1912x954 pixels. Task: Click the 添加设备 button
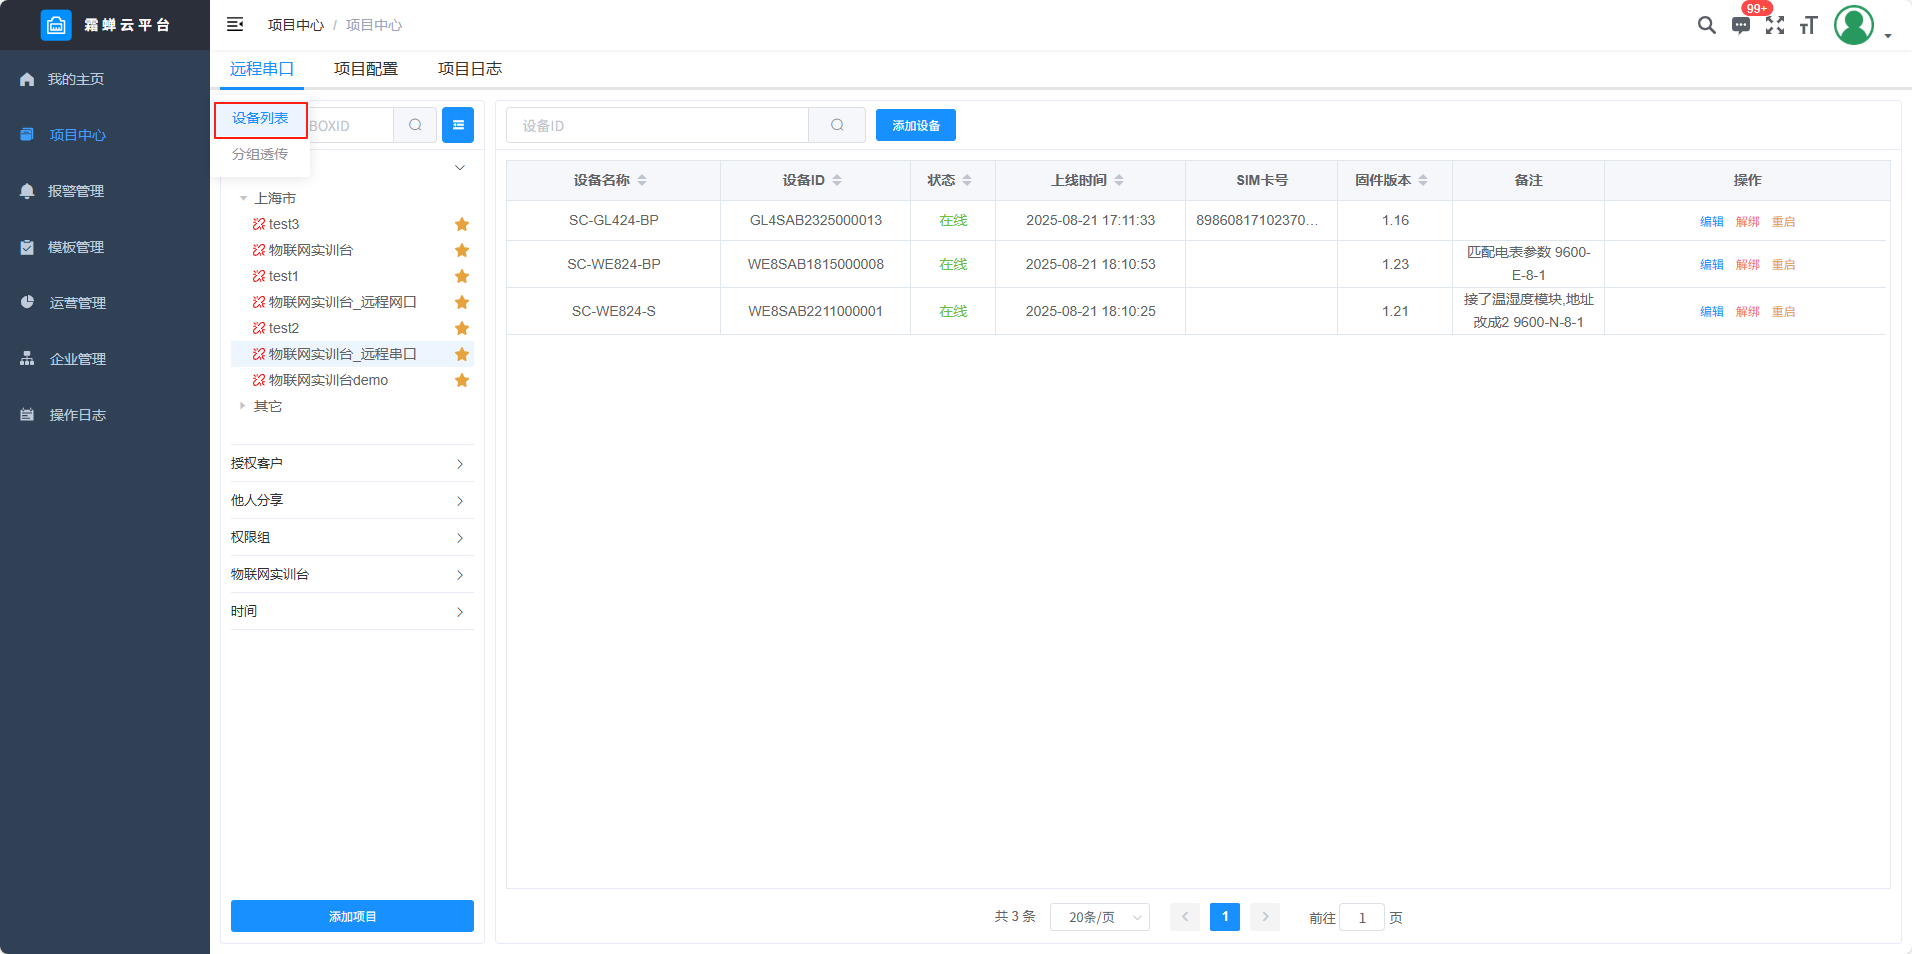click(915, 125)
